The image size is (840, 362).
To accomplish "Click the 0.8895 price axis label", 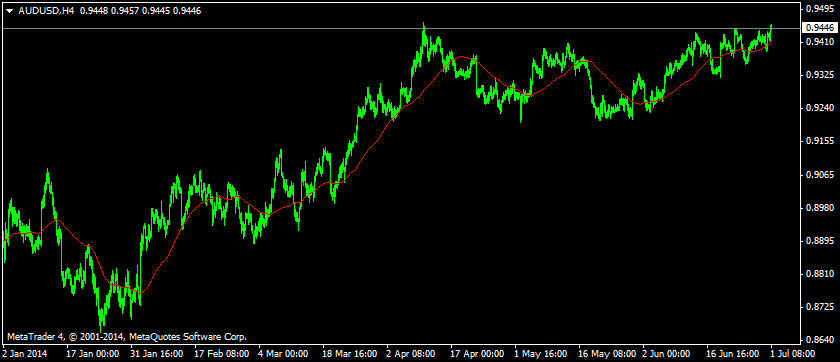I will 821,241.
